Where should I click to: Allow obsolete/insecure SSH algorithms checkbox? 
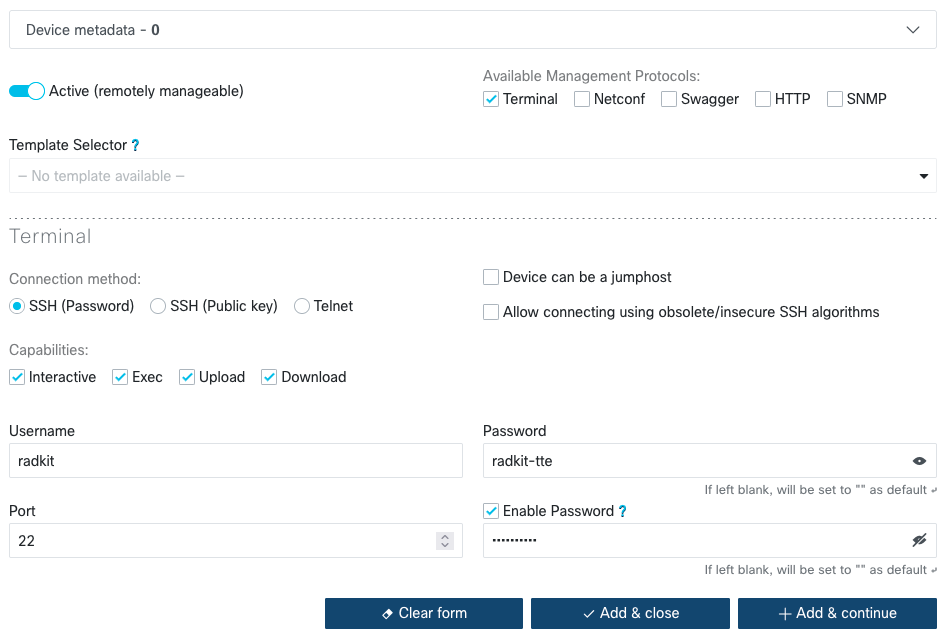(x=491, y=312)
